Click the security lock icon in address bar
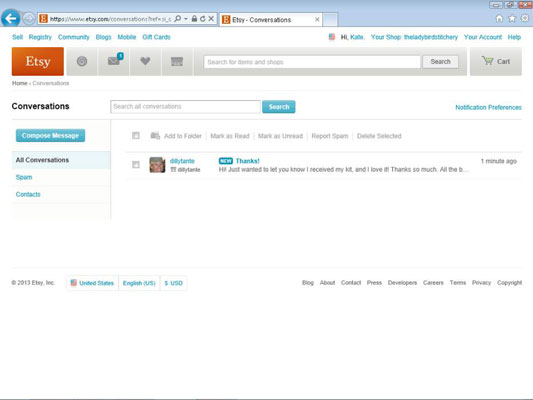The height and width of the screenshot is (400, 533). coord(194,19)
